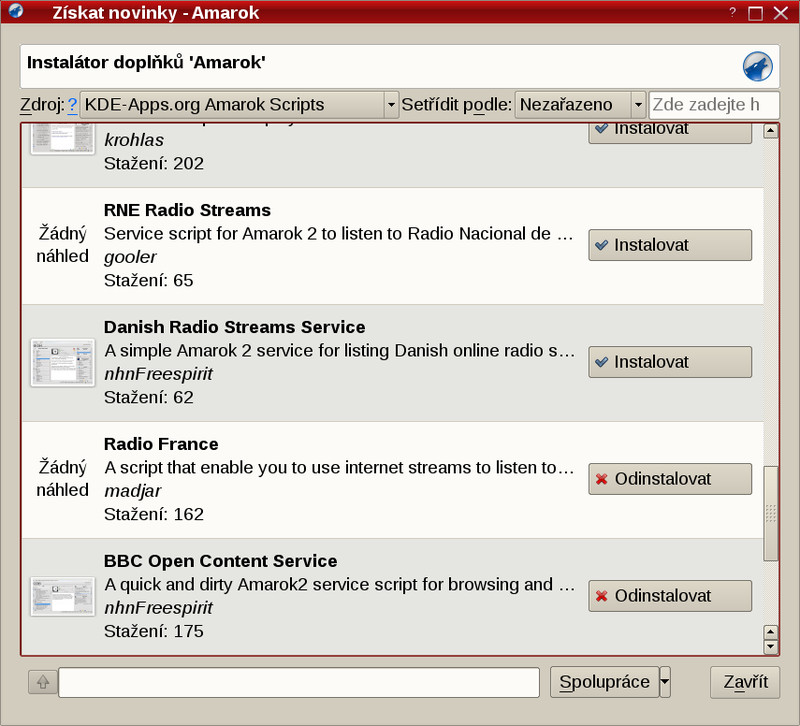
Task: Install Danish Radio Streams Service
Action: coord(670,362)
